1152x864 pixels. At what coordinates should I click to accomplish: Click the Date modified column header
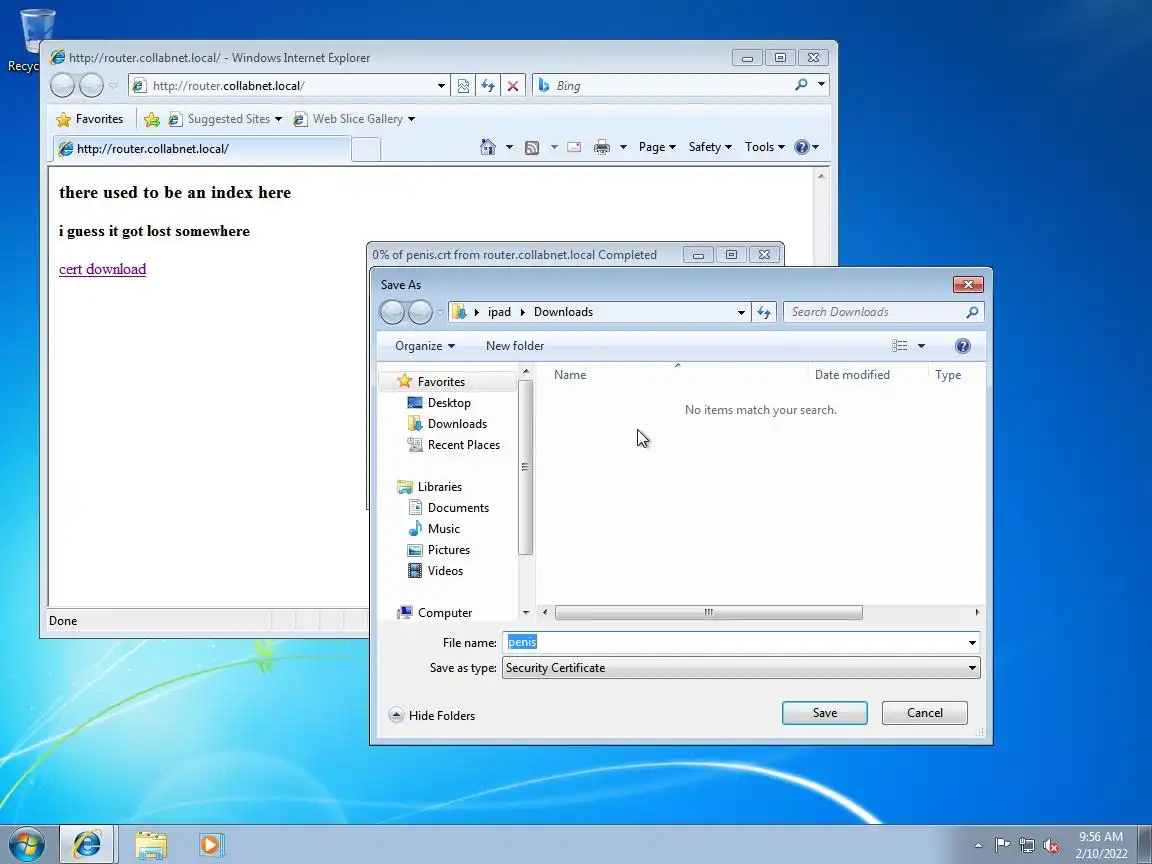pos(852,375)
